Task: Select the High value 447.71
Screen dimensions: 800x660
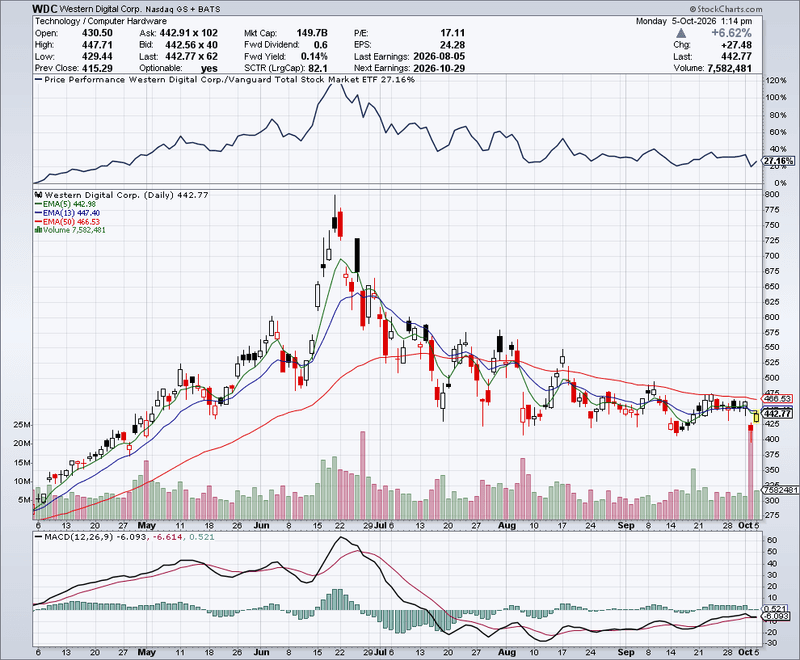Action: pos(97,45)
